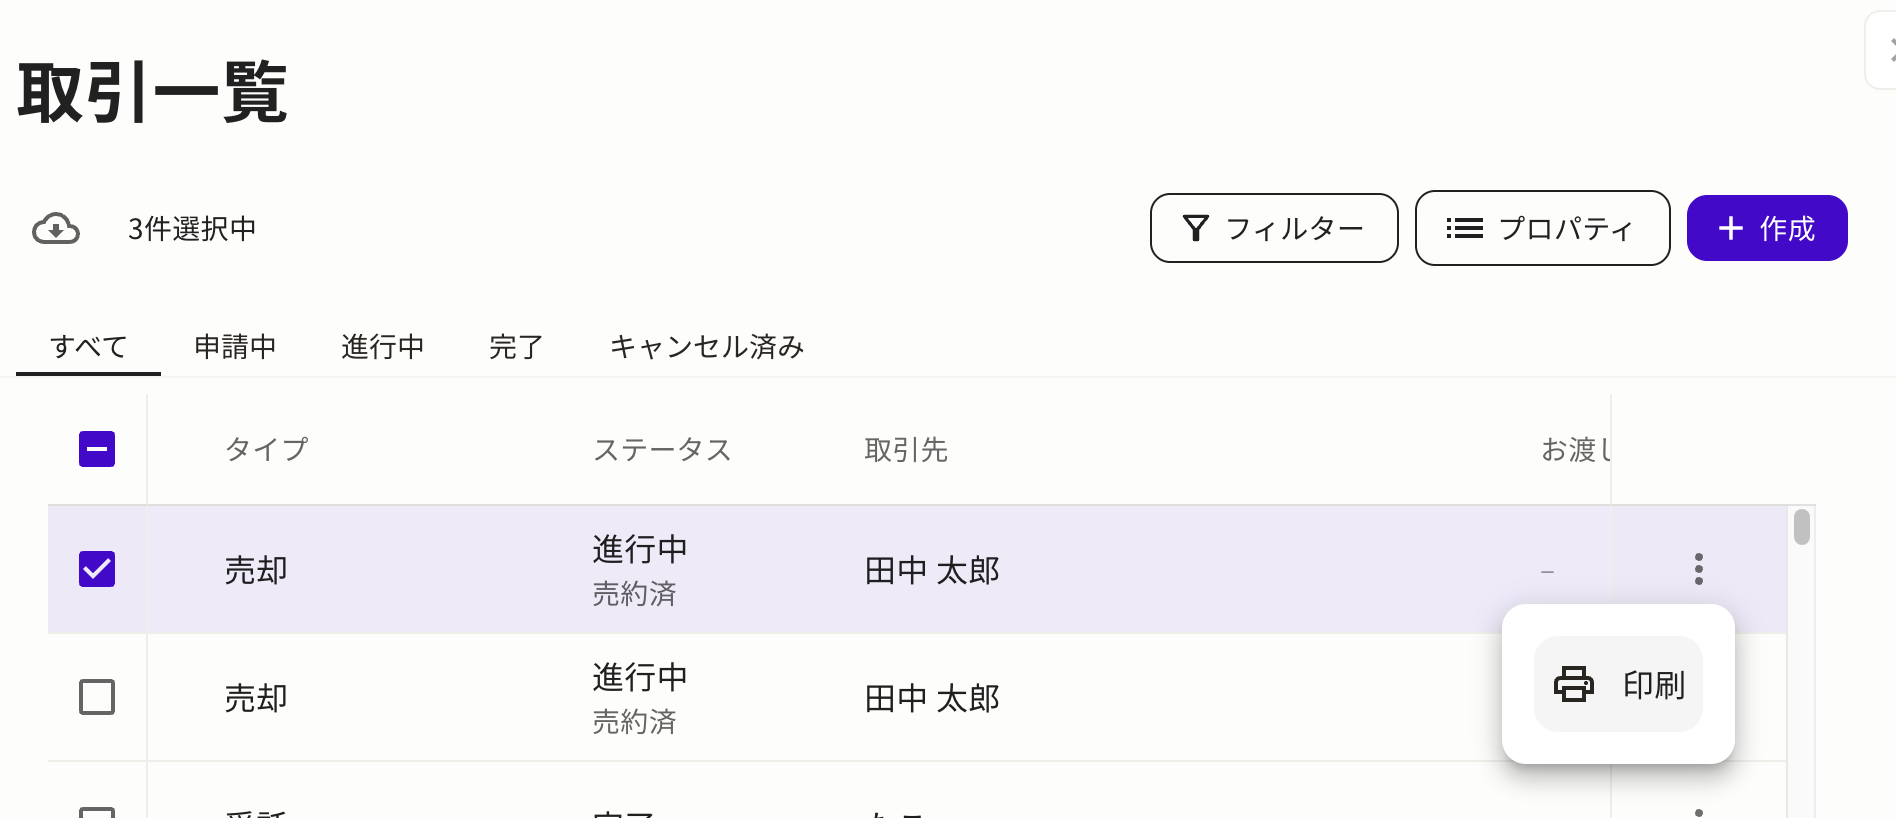Open the フィルター panel
The width and height of the screenshot is (1896, 818).
(x=1274, y=228)
